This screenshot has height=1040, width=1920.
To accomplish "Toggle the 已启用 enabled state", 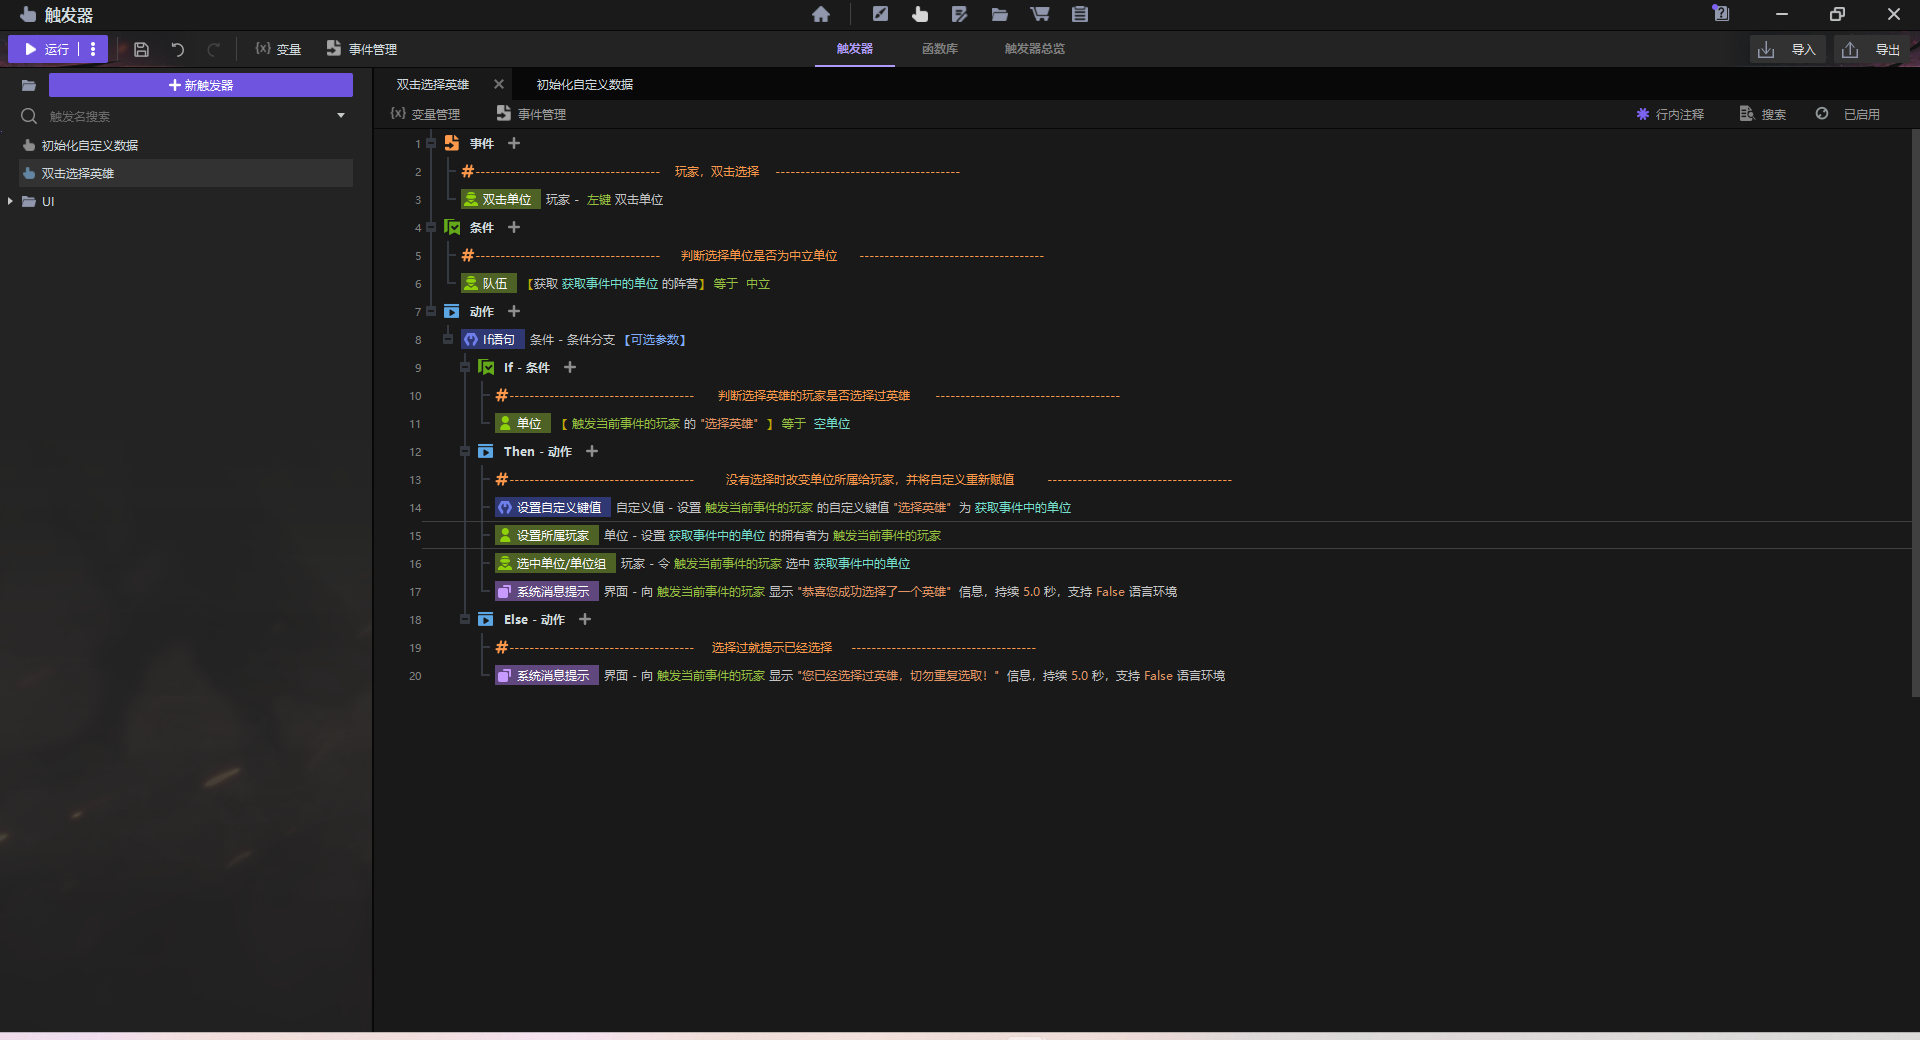I will pyautogui.click(x=1848, y=114).
